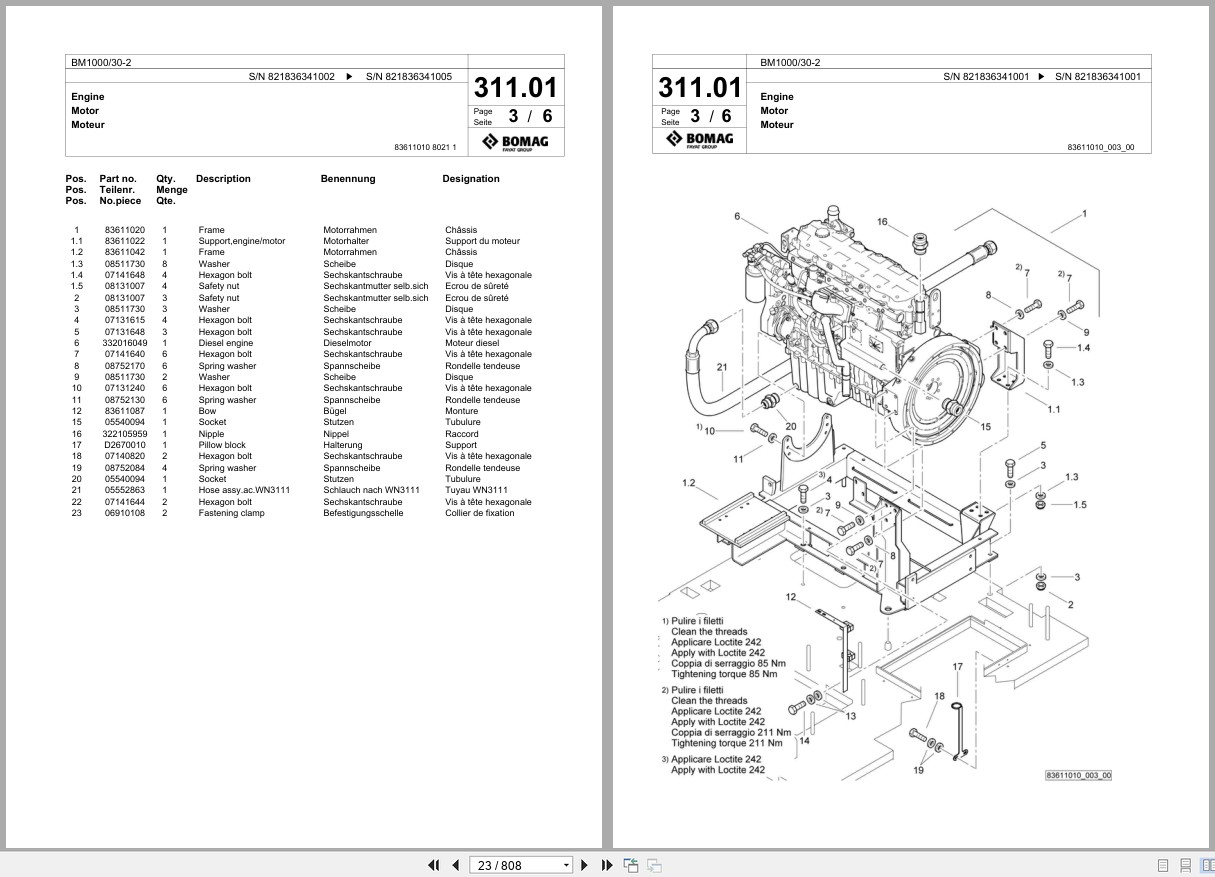Go to the previous page
Viewport: 1215px width, 877px height.
coord(456,865)
